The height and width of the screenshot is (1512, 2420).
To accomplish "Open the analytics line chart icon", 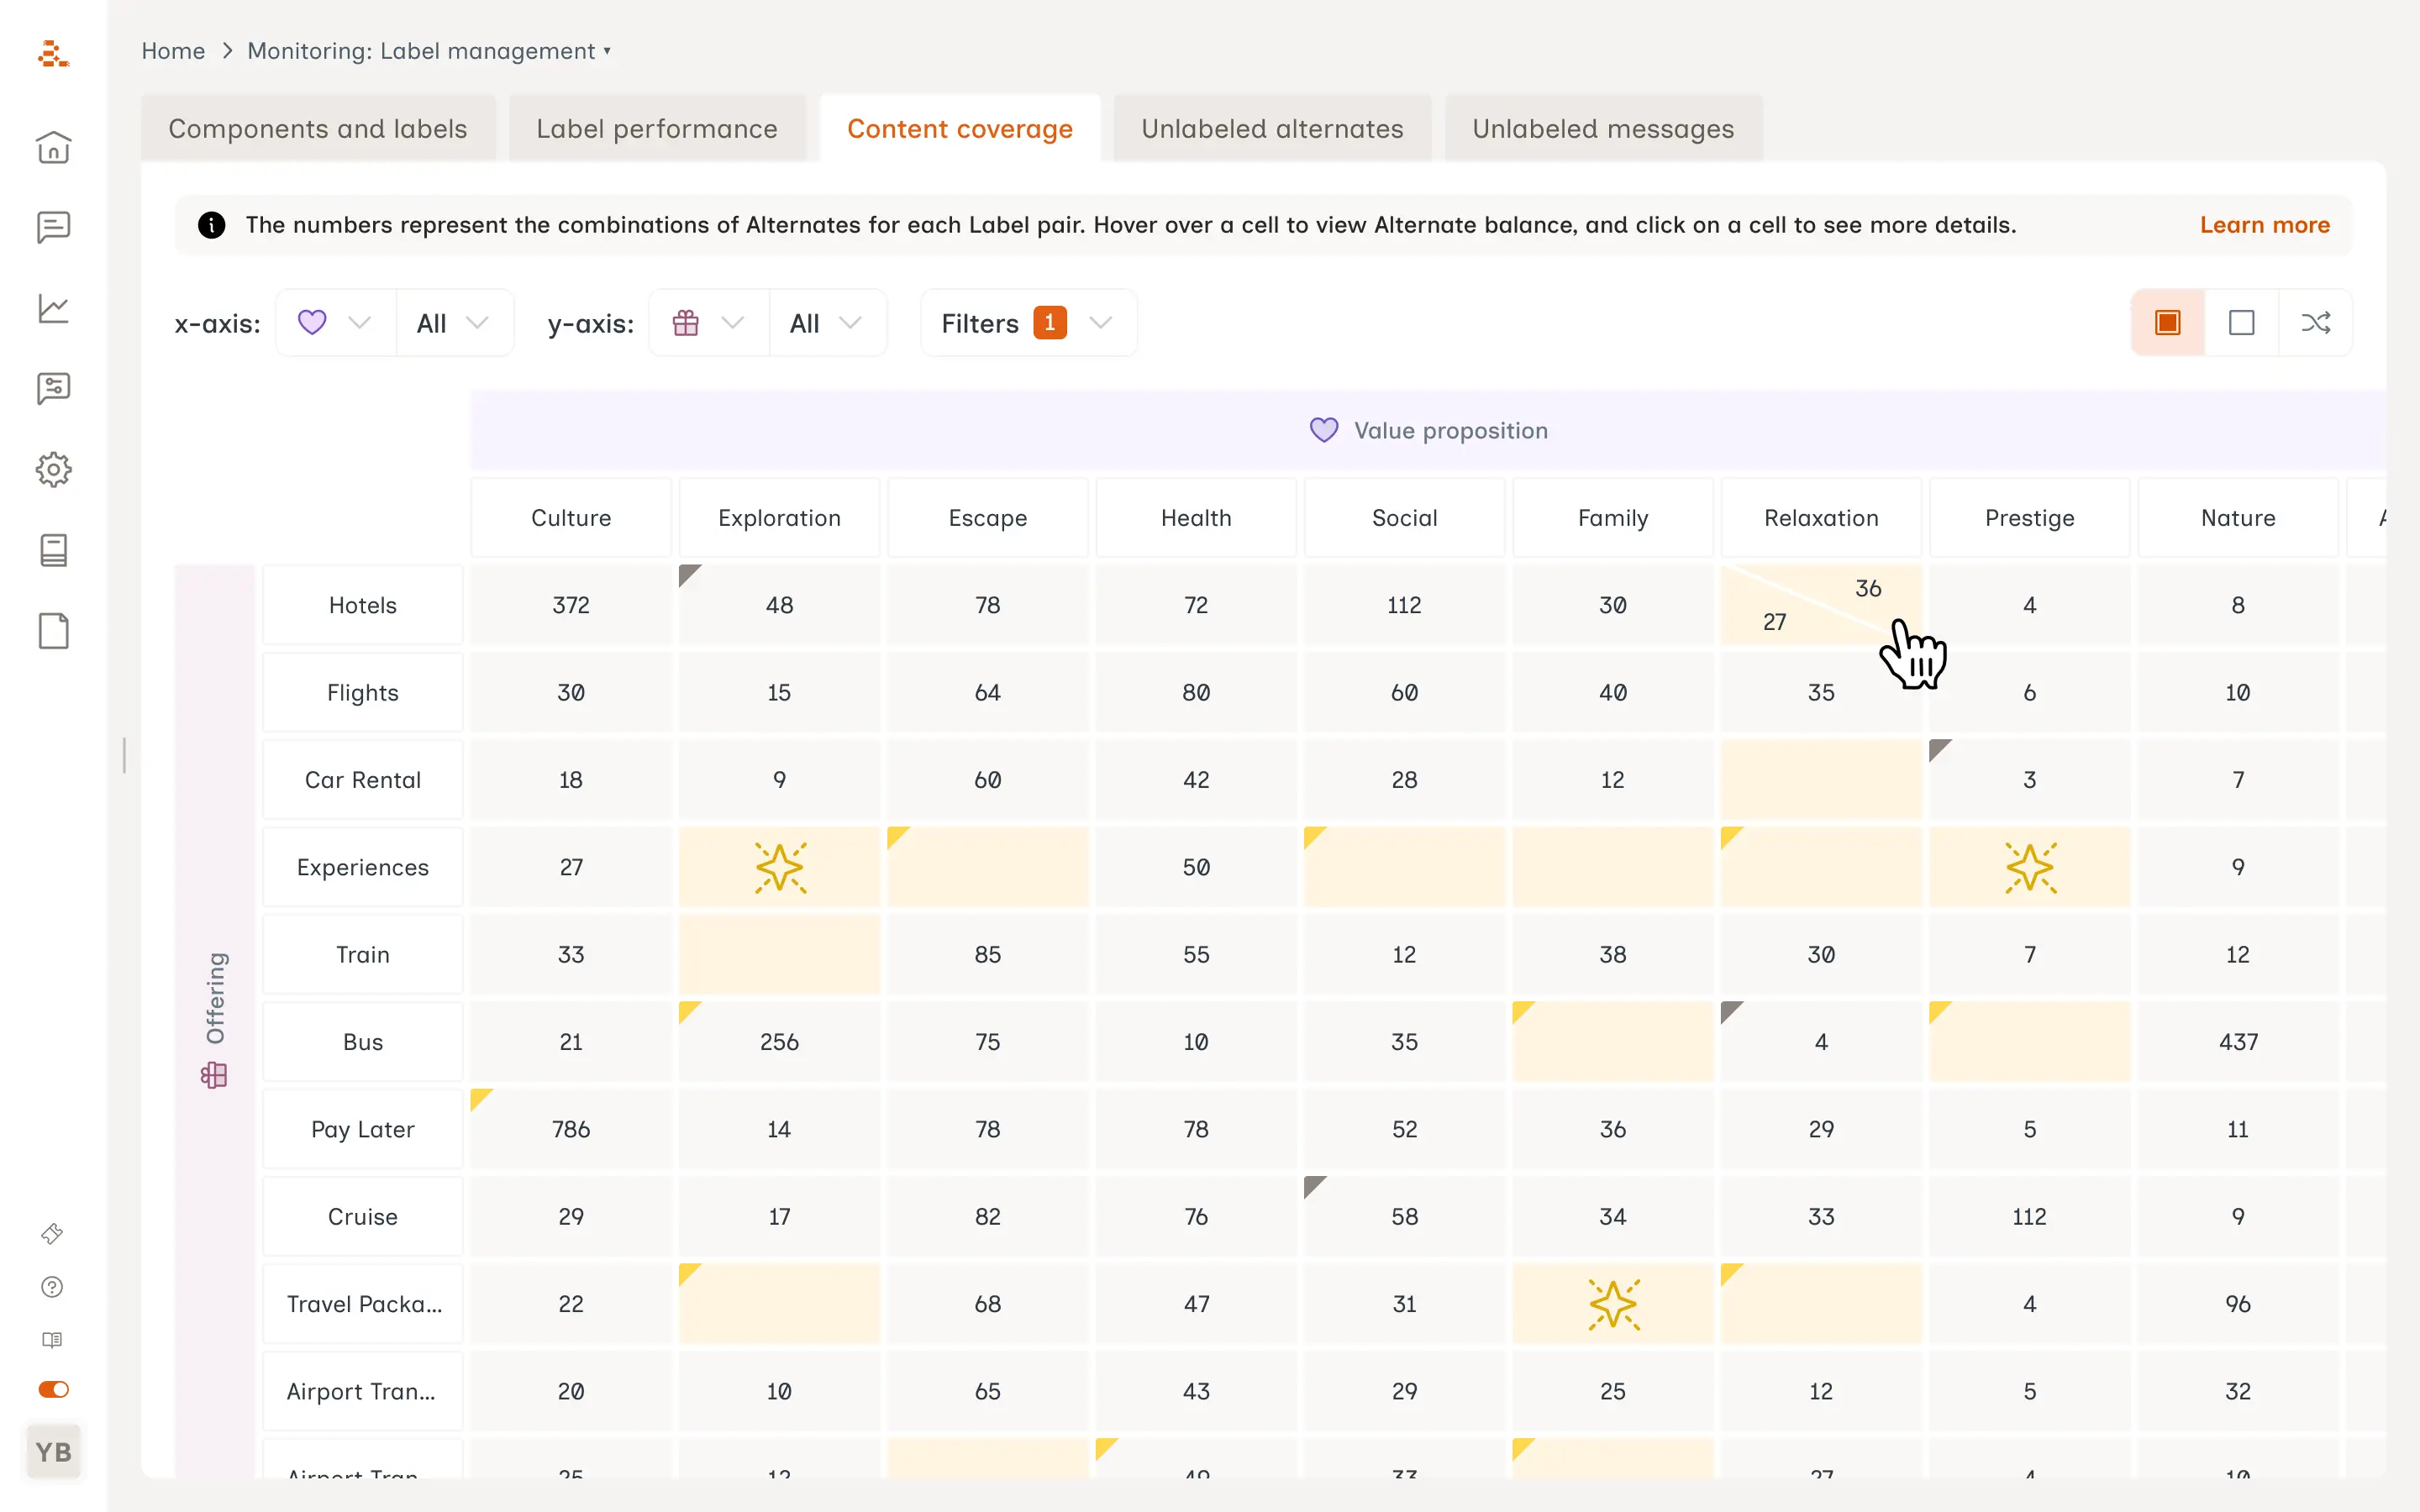I will [53, 308].
